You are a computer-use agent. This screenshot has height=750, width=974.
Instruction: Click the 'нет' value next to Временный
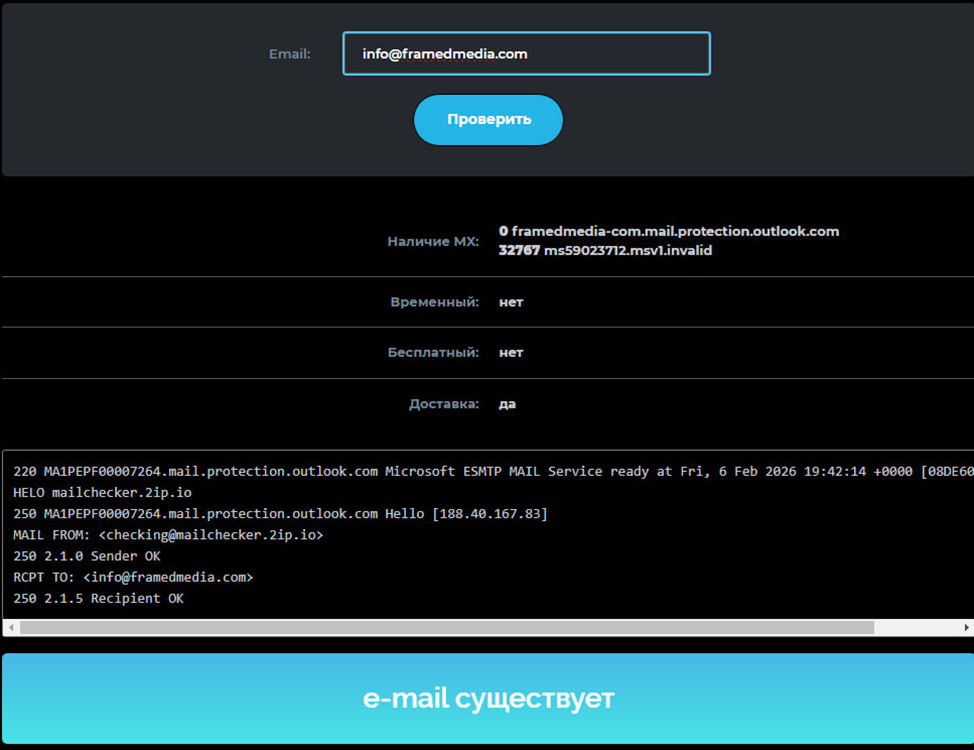click(x=511, y=303)
